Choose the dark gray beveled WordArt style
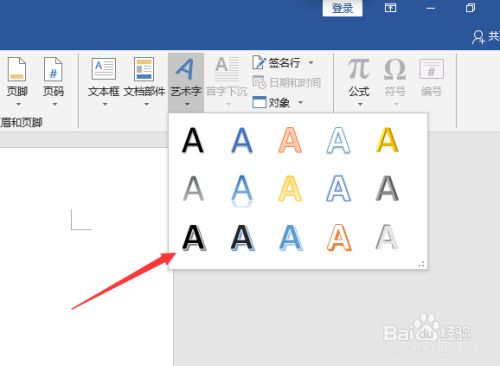The width and height of the screenshot is (500, 366). (387, 189)
